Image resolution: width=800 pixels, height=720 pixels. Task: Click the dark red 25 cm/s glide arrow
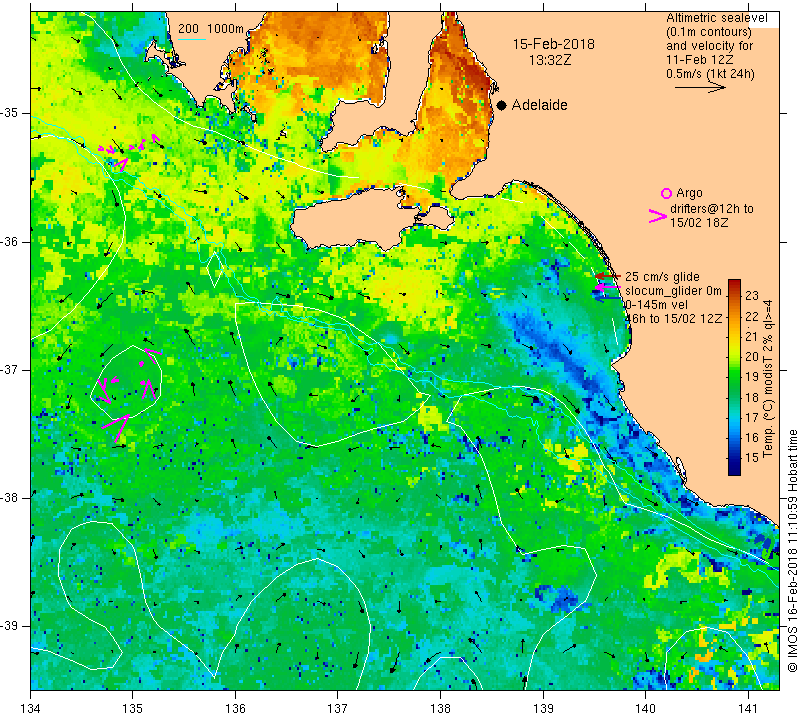[x=608, y=276]
